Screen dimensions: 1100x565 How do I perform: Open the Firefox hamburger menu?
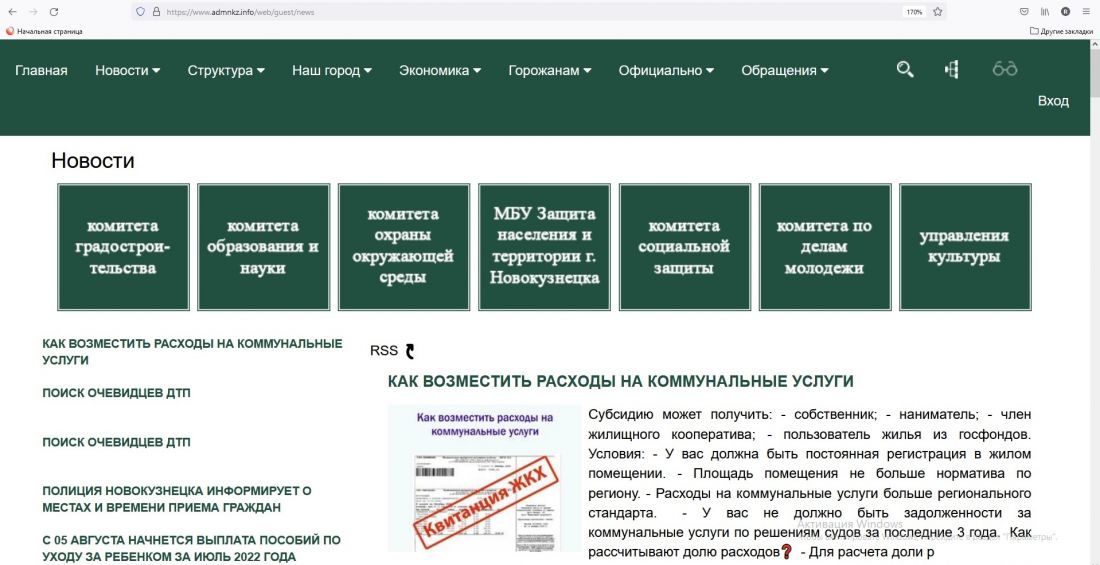coord(1086,12)
